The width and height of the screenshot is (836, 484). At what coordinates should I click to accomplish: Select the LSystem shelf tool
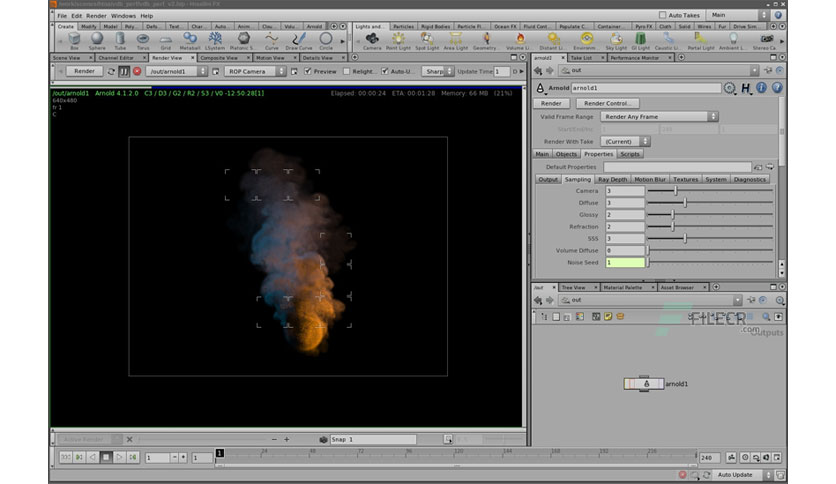pos(215,41)
